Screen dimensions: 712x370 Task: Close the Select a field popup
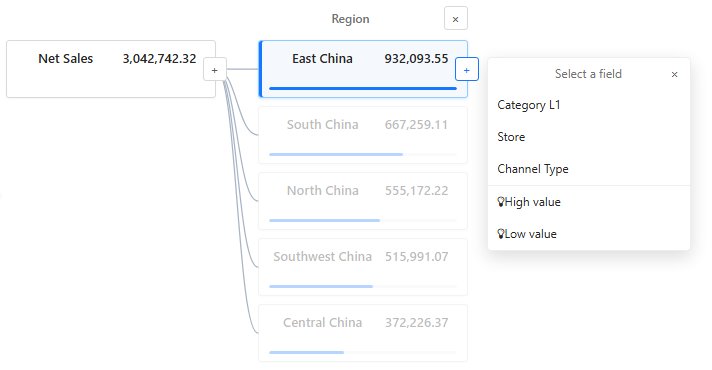coord(674,74)
